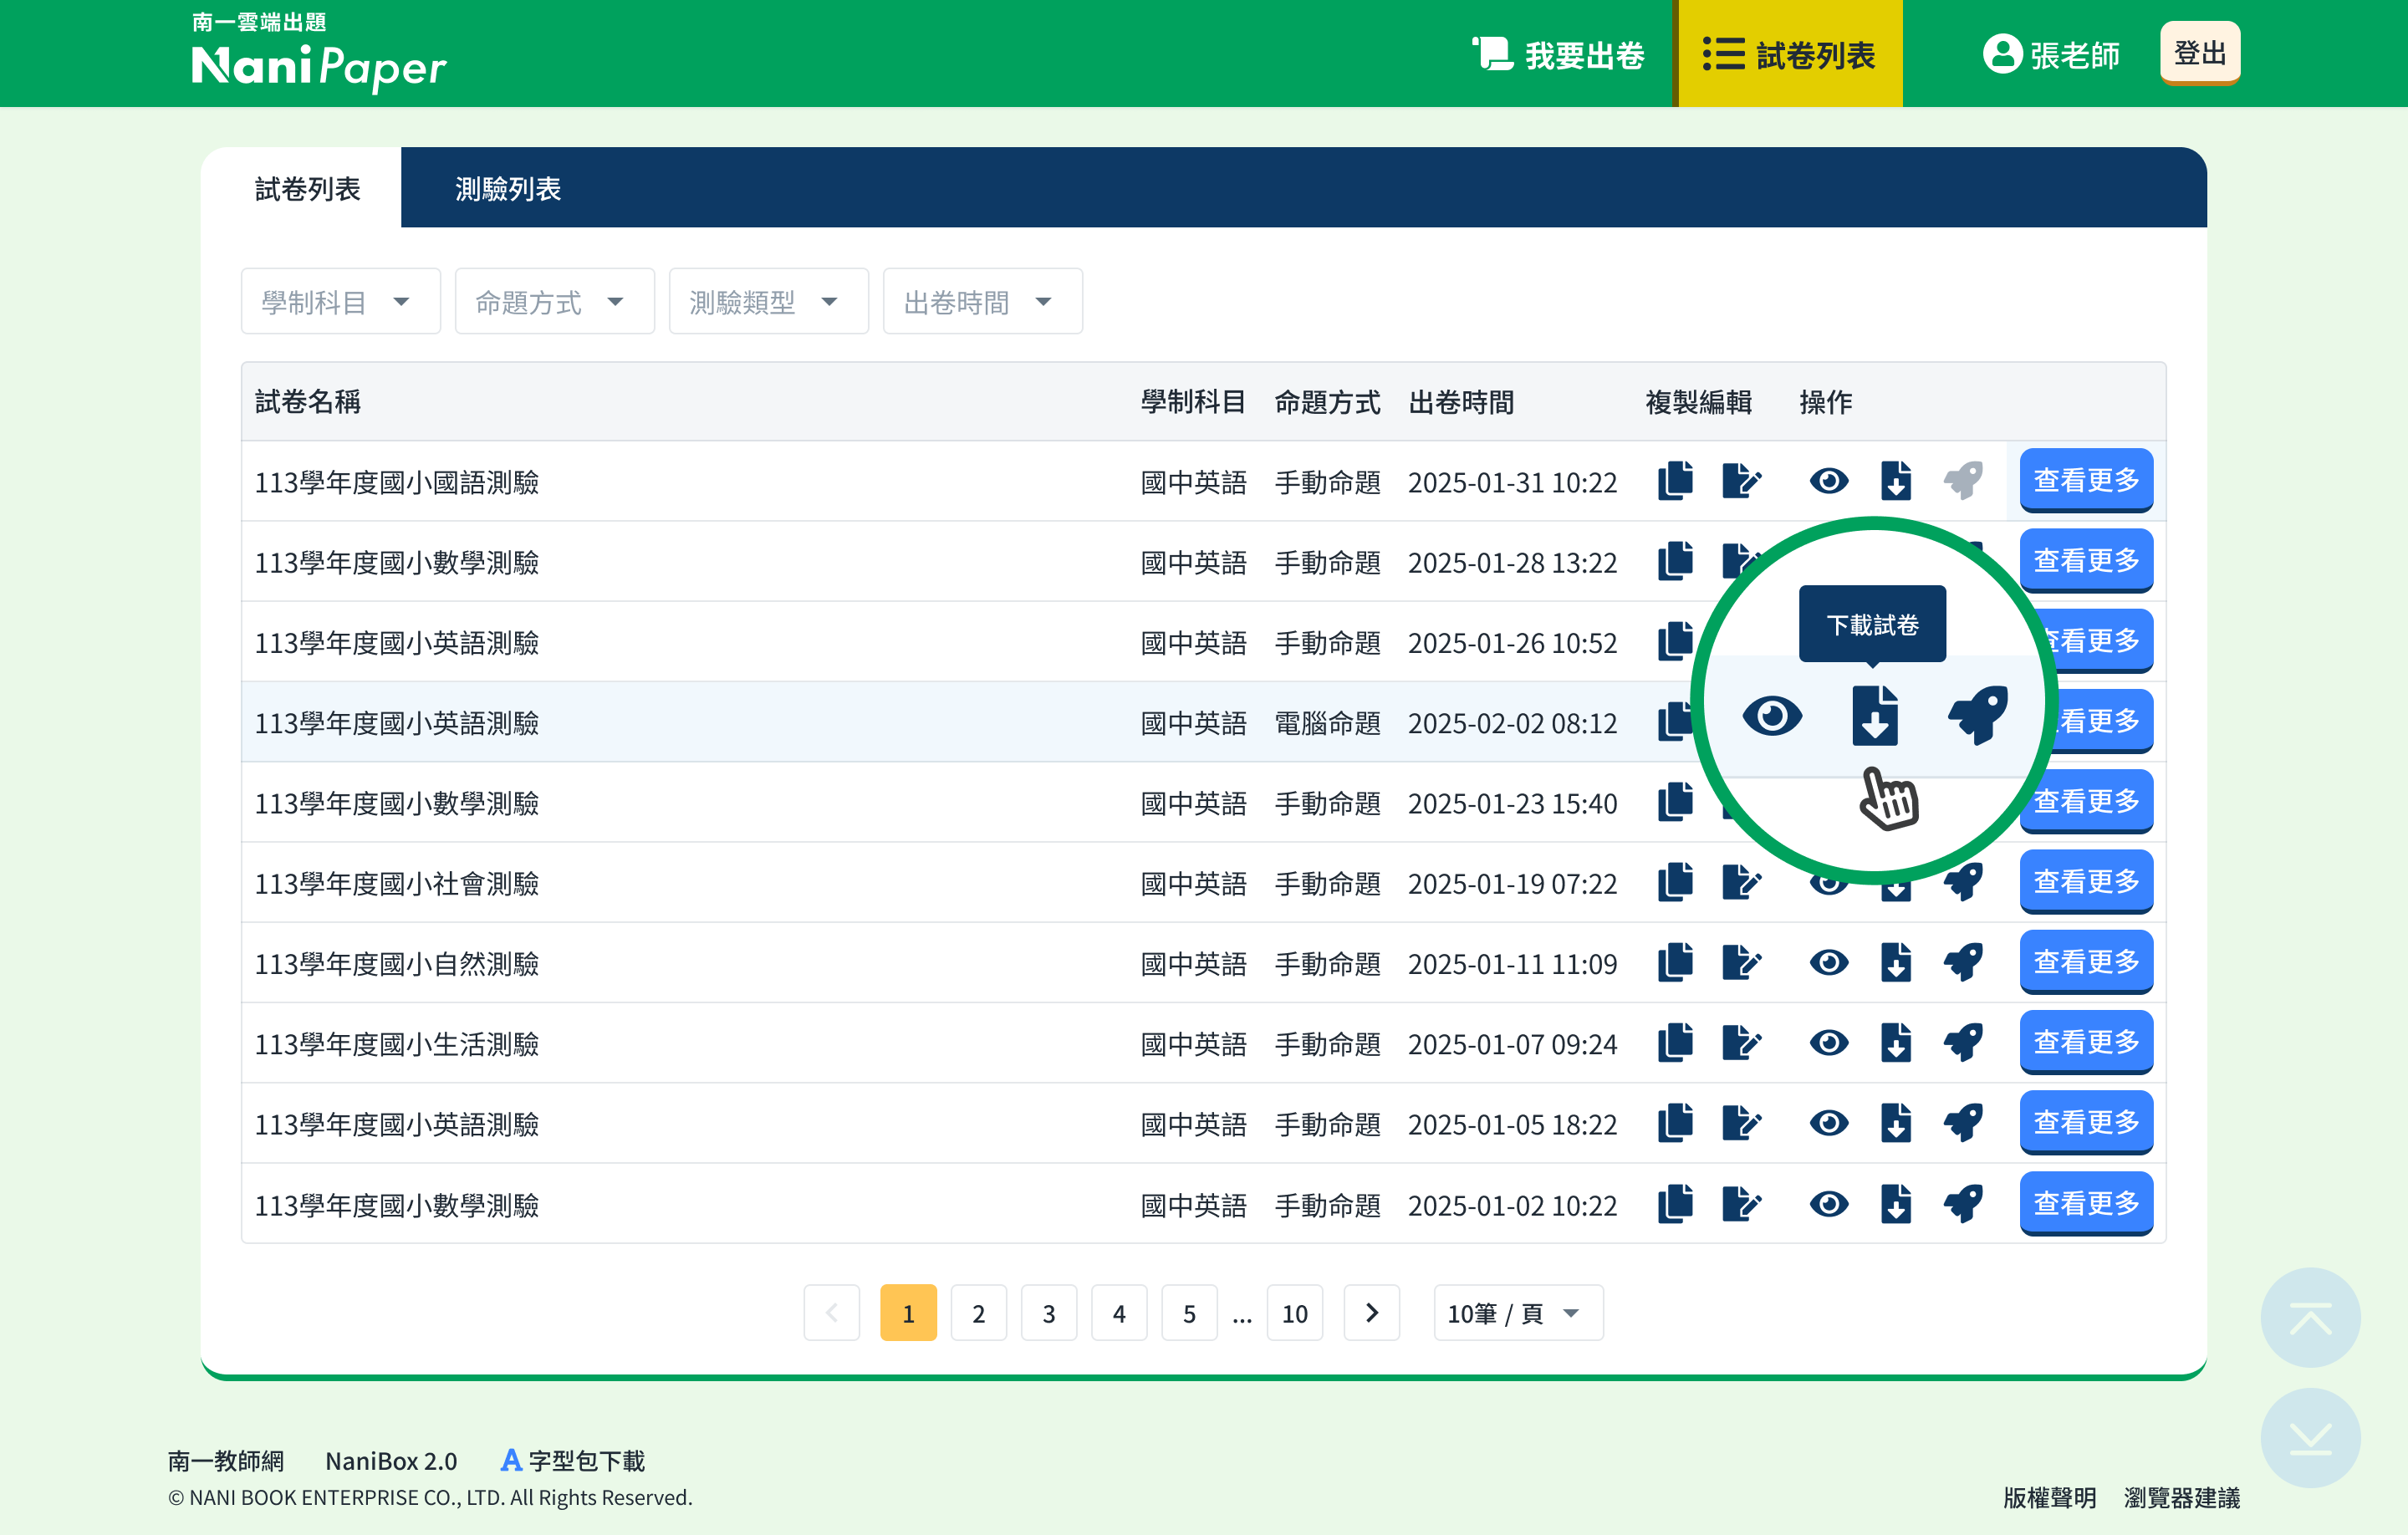This screenshot has width=2408, height=1535.
Task: Copy the exam dated 2025-01-05 18:22
Action: (x=1675, y=1122)
